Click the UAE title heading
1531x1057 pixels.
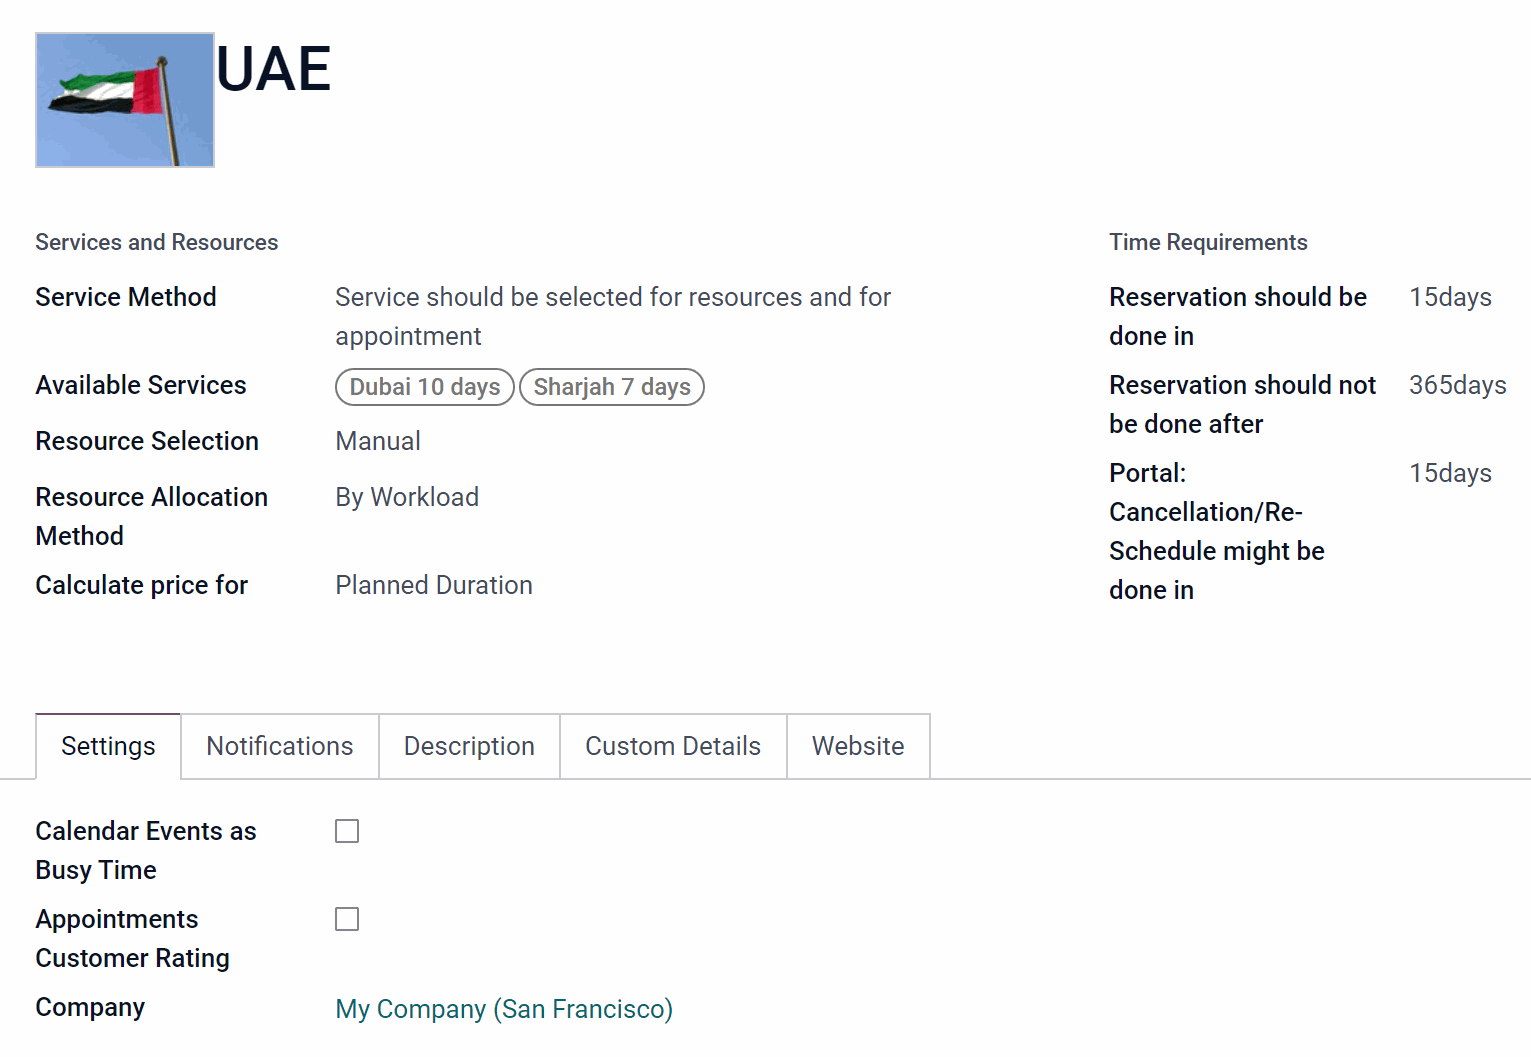(273, 69)
